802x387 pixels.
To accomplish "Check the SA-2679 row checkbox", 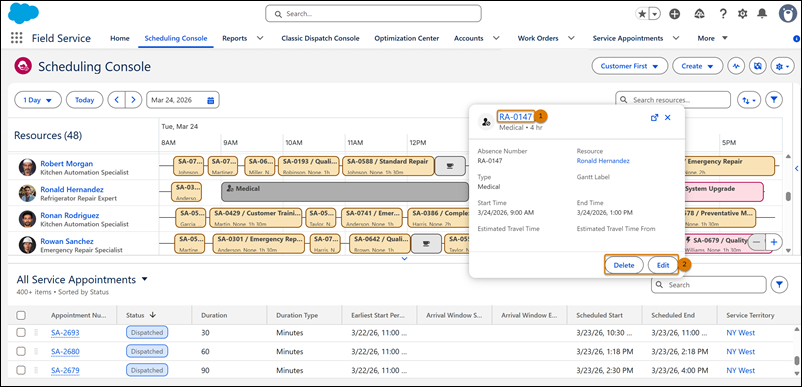I will point(21,370).
